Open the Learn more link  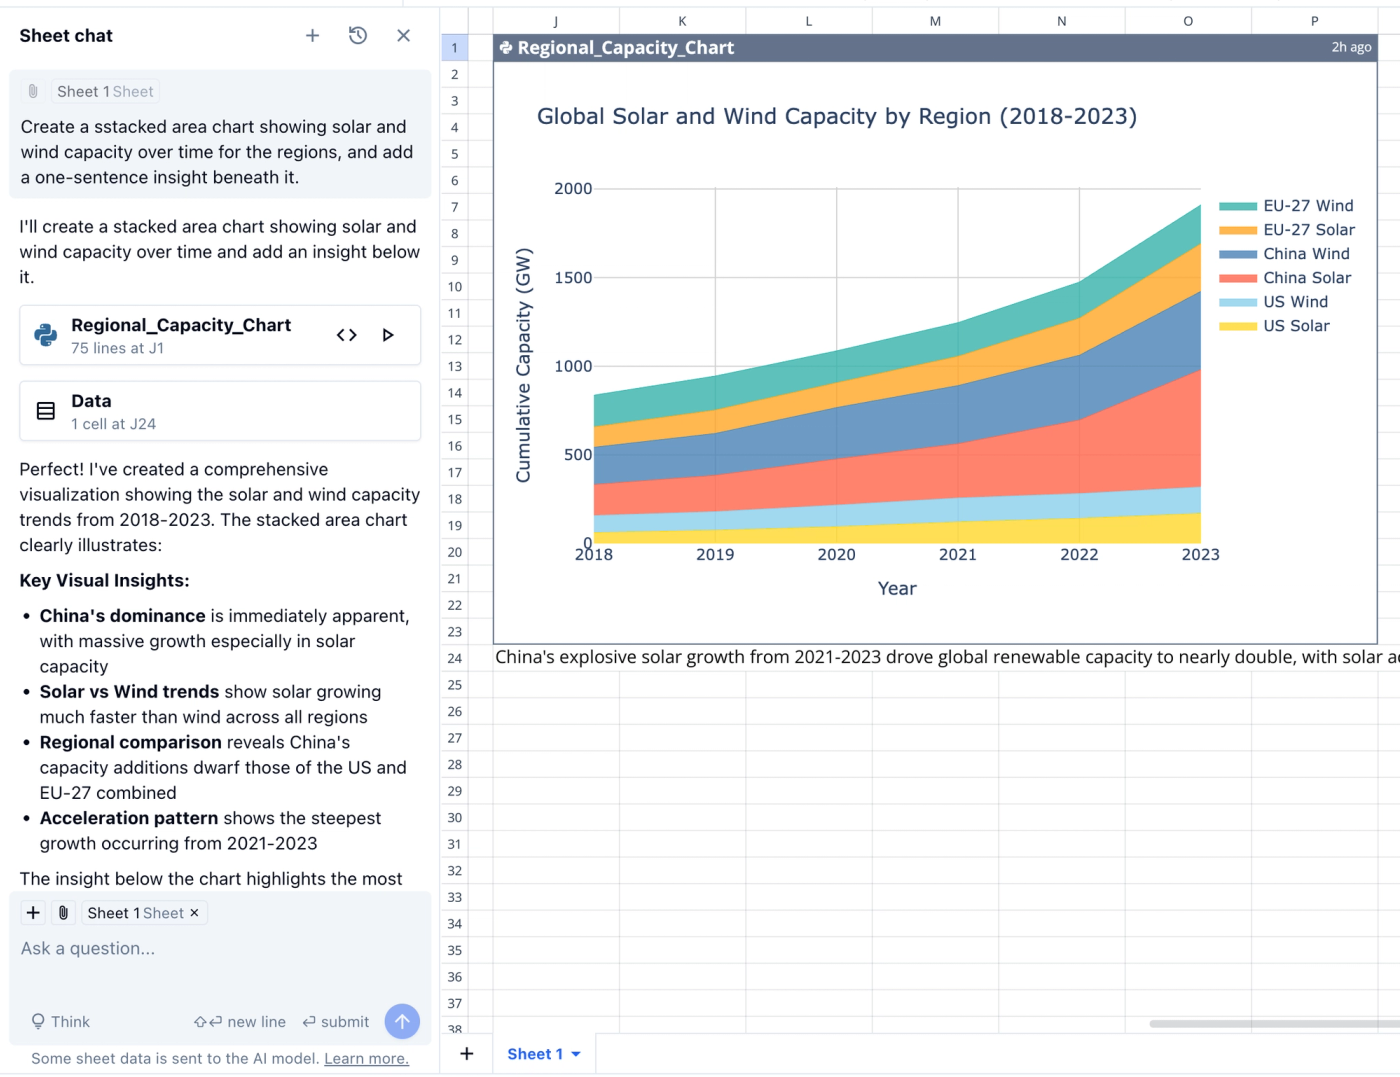[x=366, y=1058]
